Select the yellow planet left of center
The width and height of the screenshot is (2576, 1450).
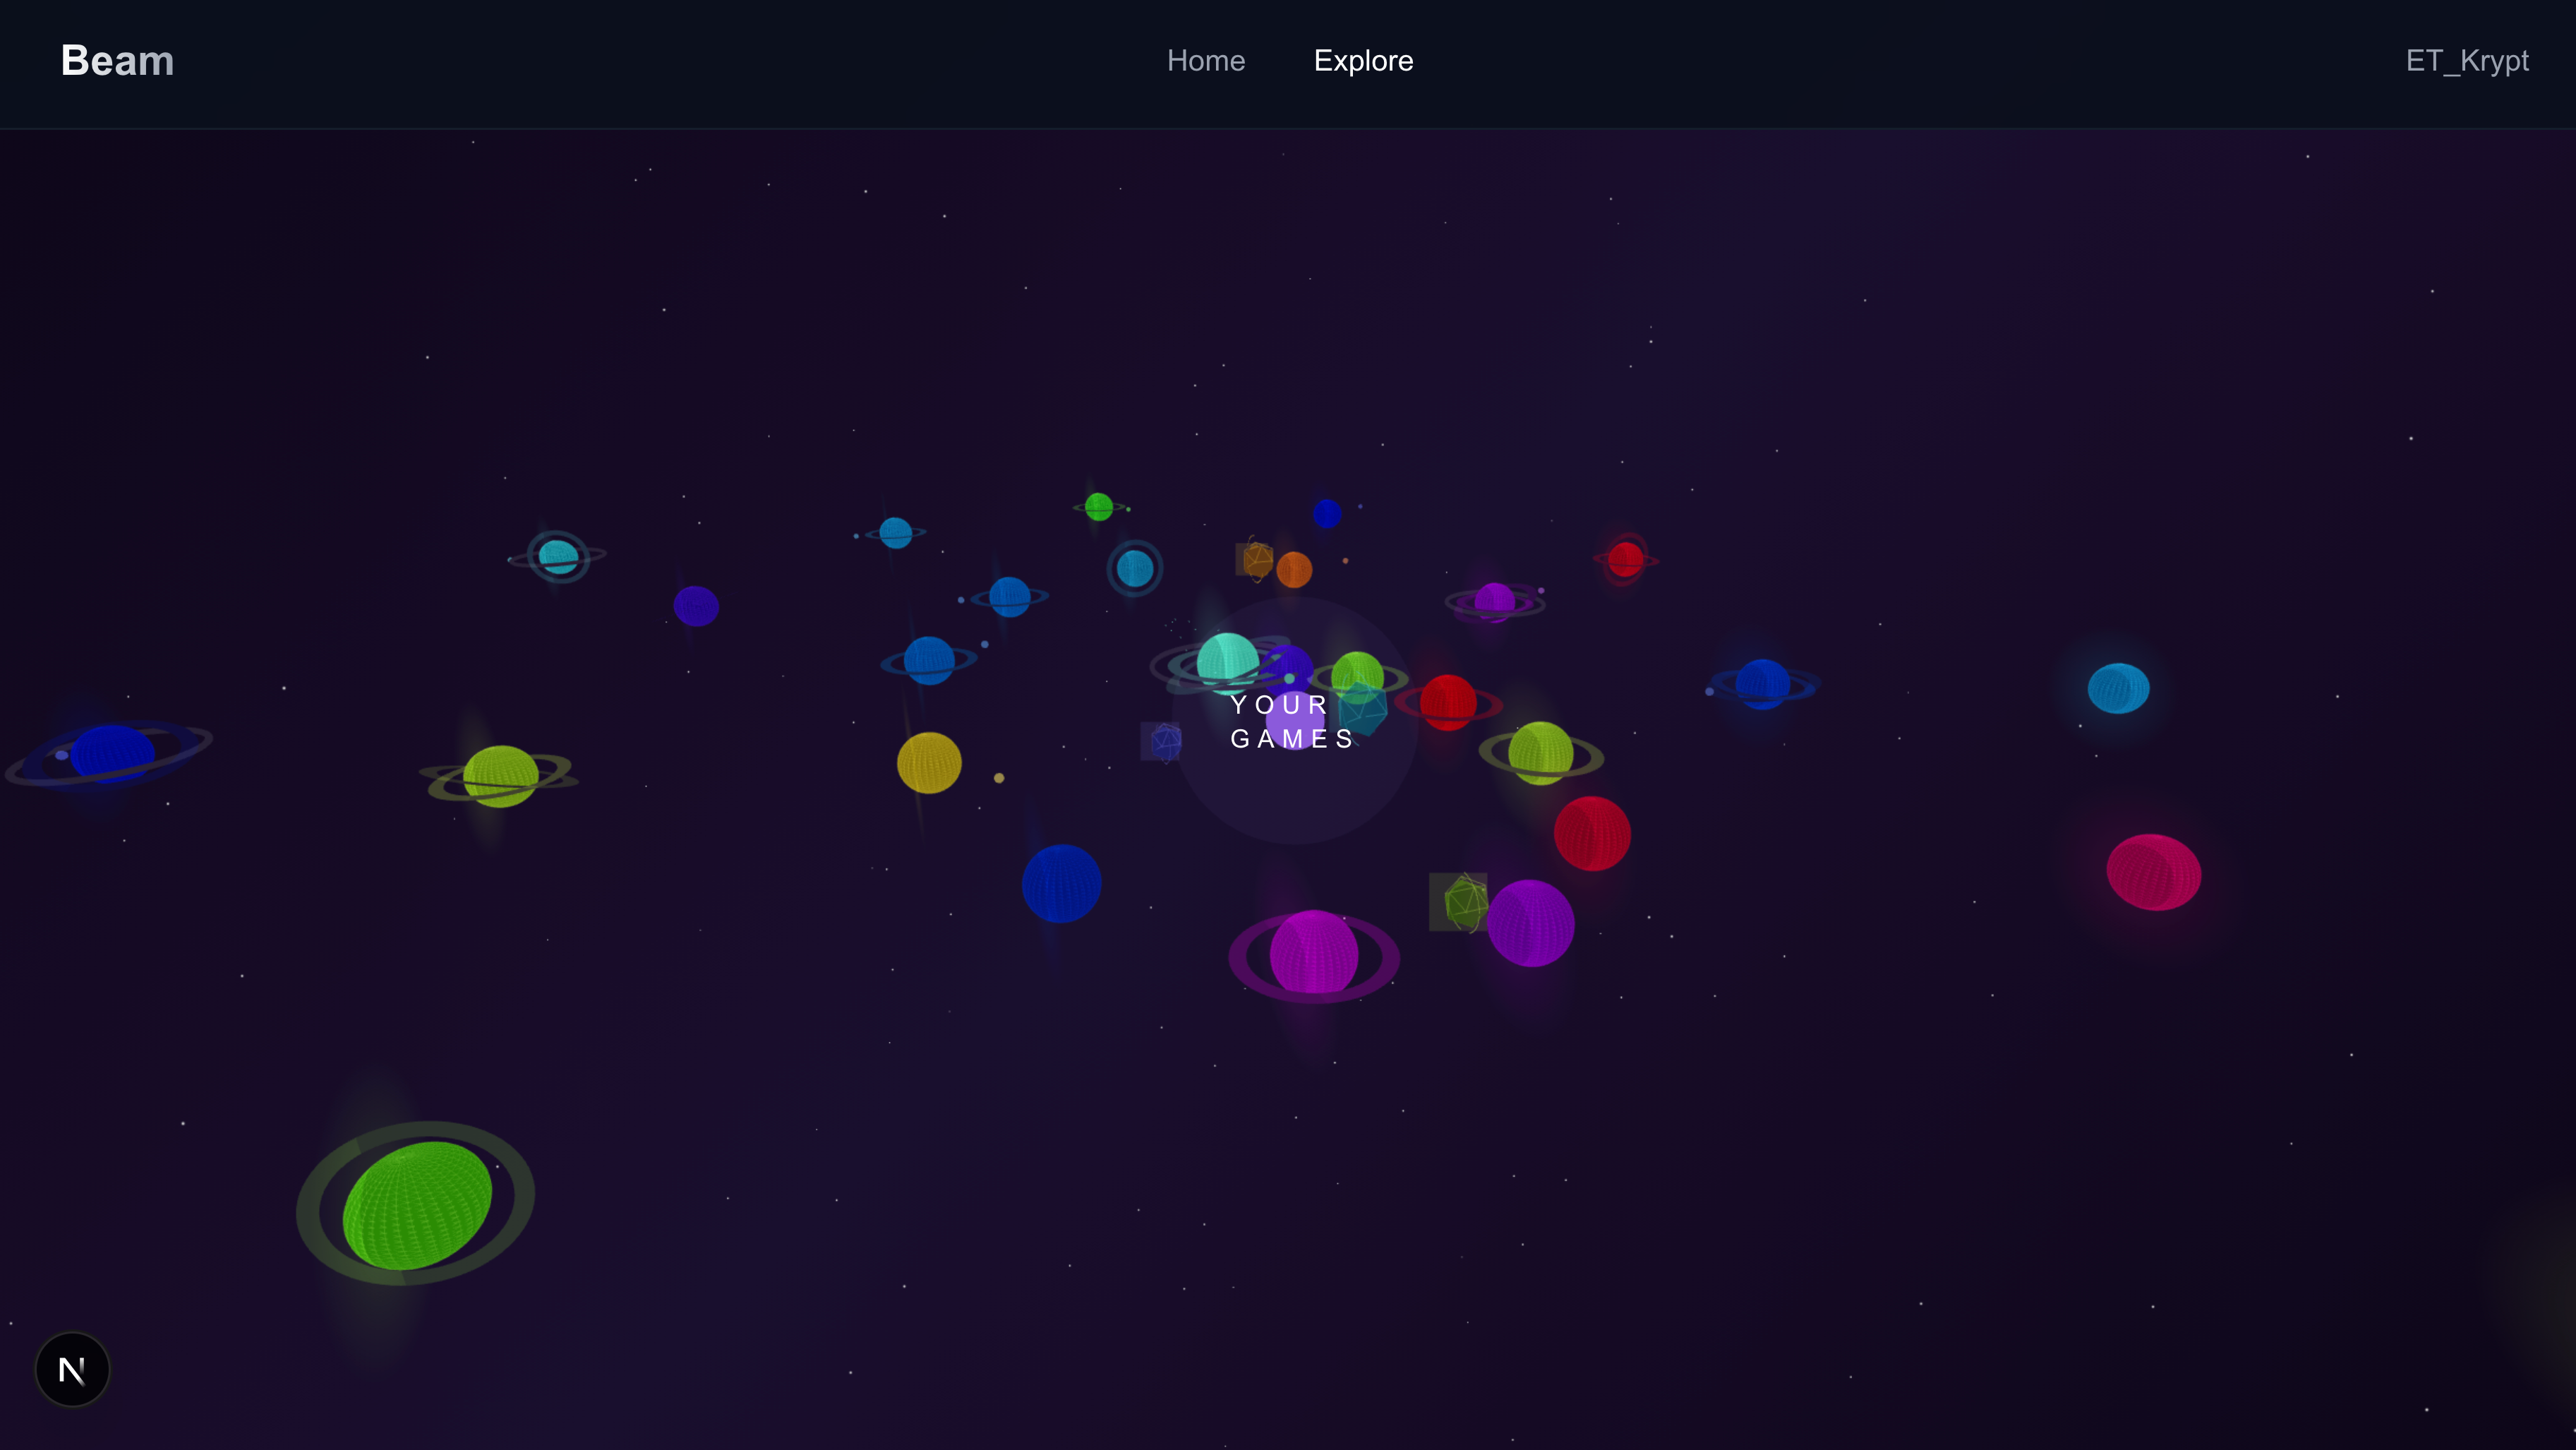point(929,763)
